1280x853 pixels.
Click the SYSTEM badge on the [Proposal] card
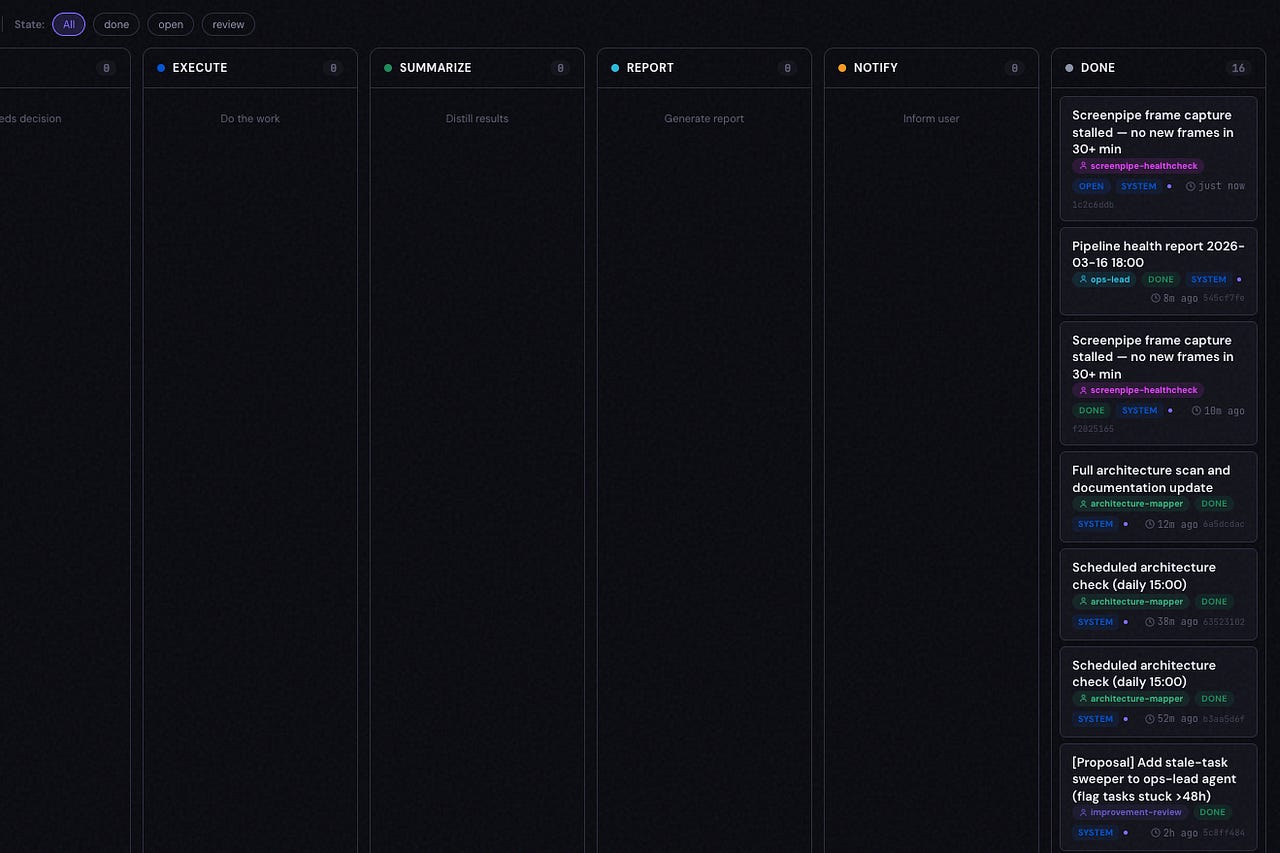pos(1095,833)
